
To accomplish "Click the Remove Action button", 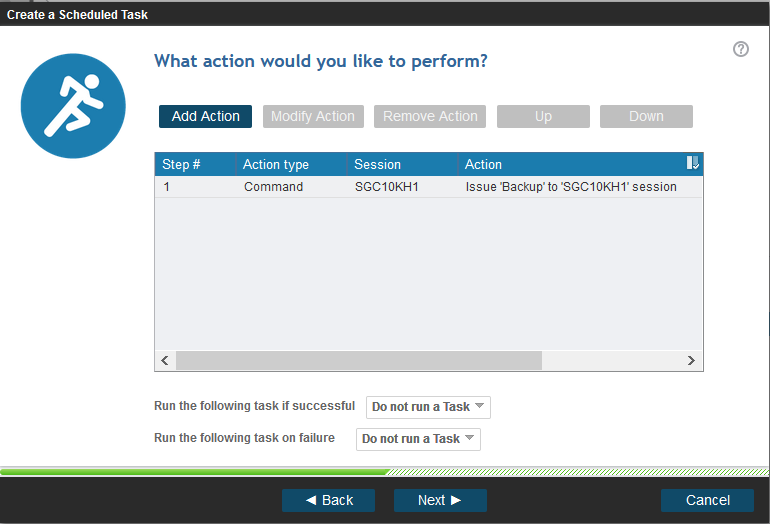I will pos(430,116).
